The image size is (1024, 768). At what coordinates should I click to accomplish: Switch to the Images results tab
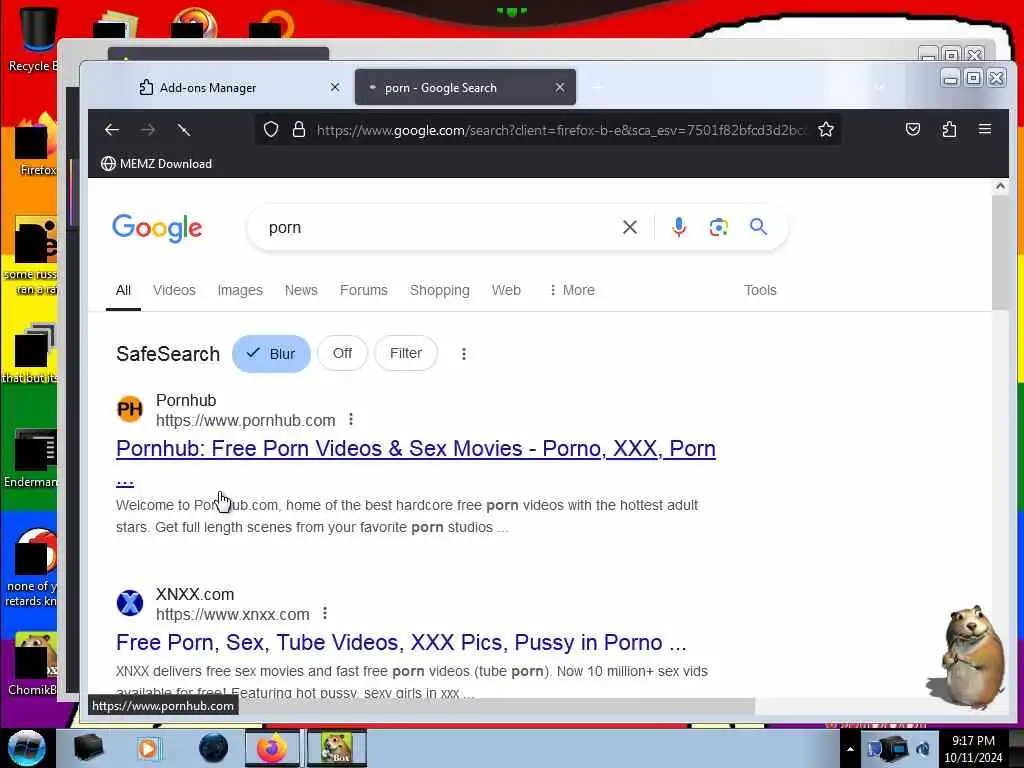[x=240, y=290]
